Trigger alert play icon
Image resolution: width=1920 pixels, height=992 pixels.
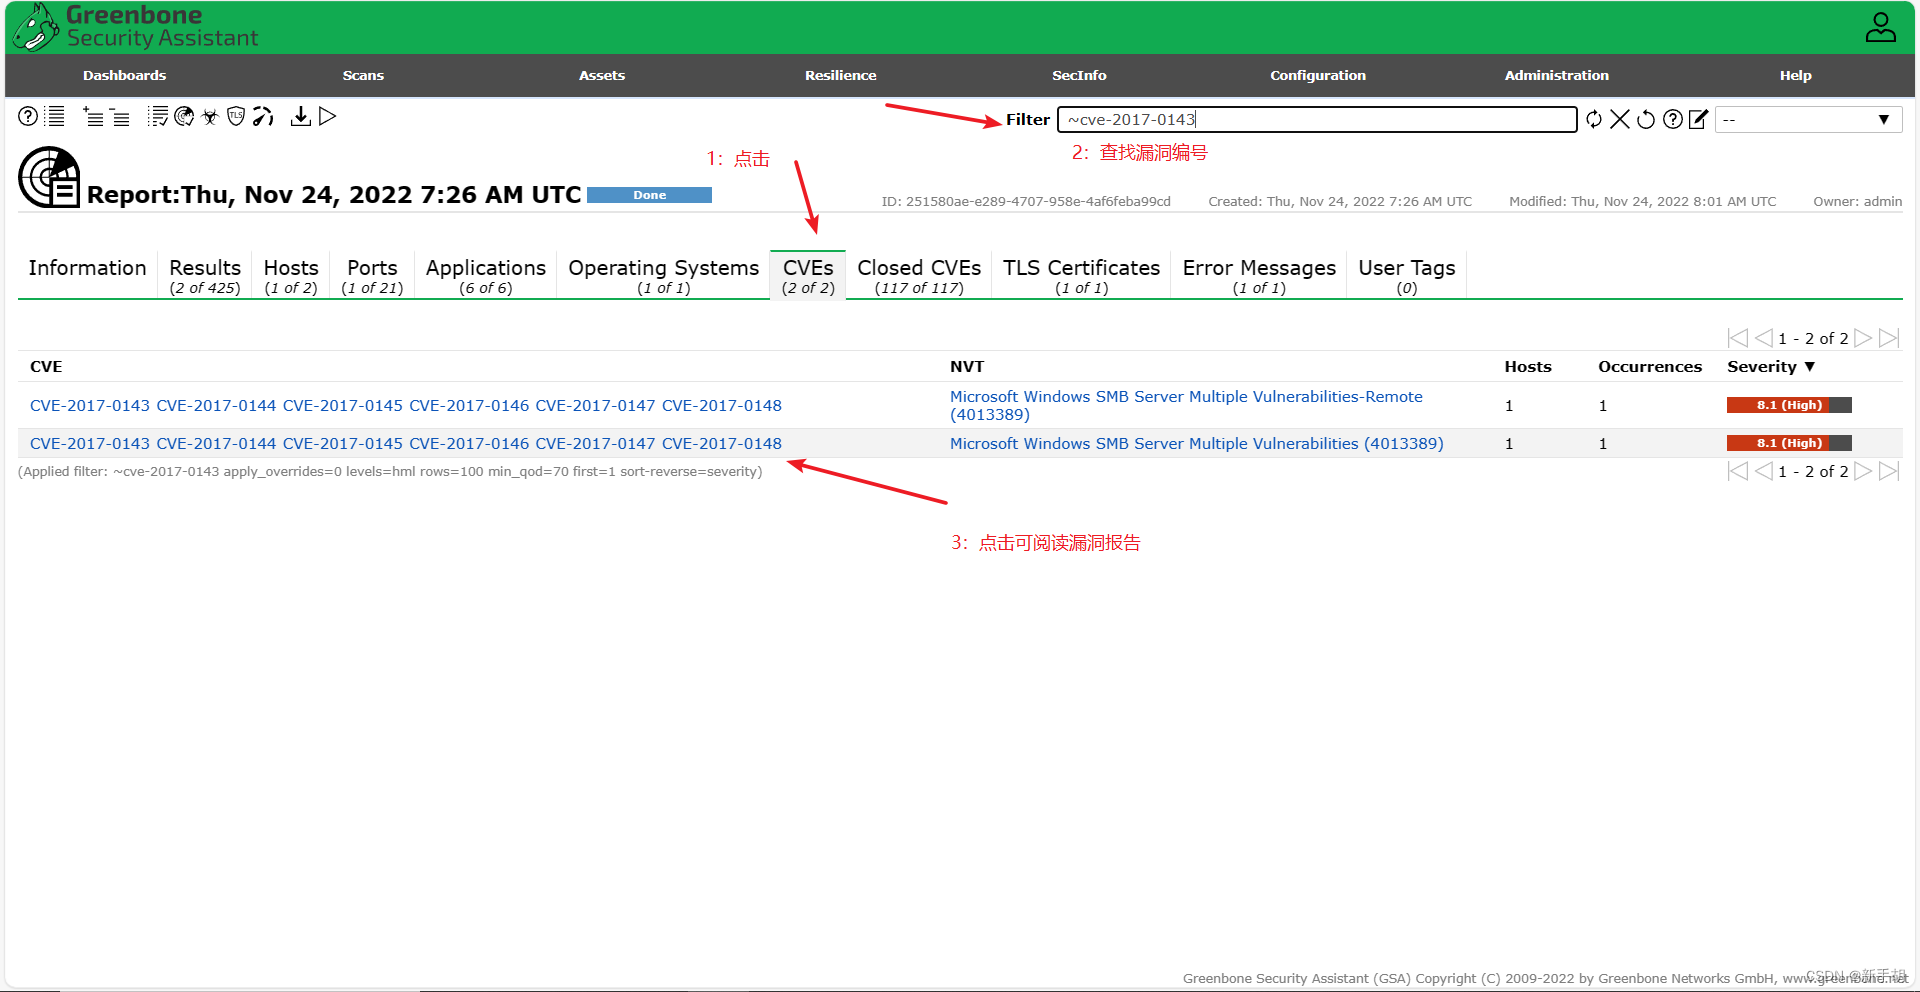327,116
